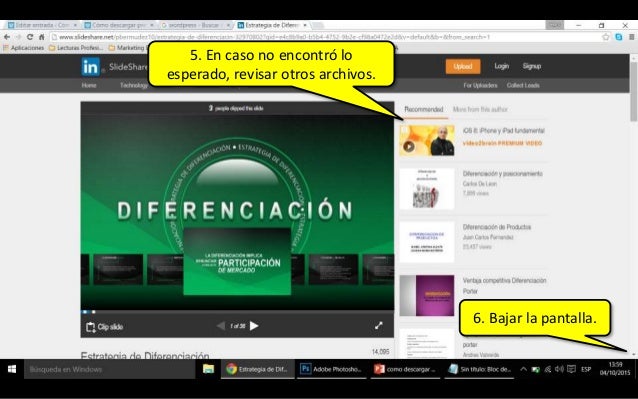
Task: Open the purple Ventaja competitiva thumbnail
Action: 427,296
